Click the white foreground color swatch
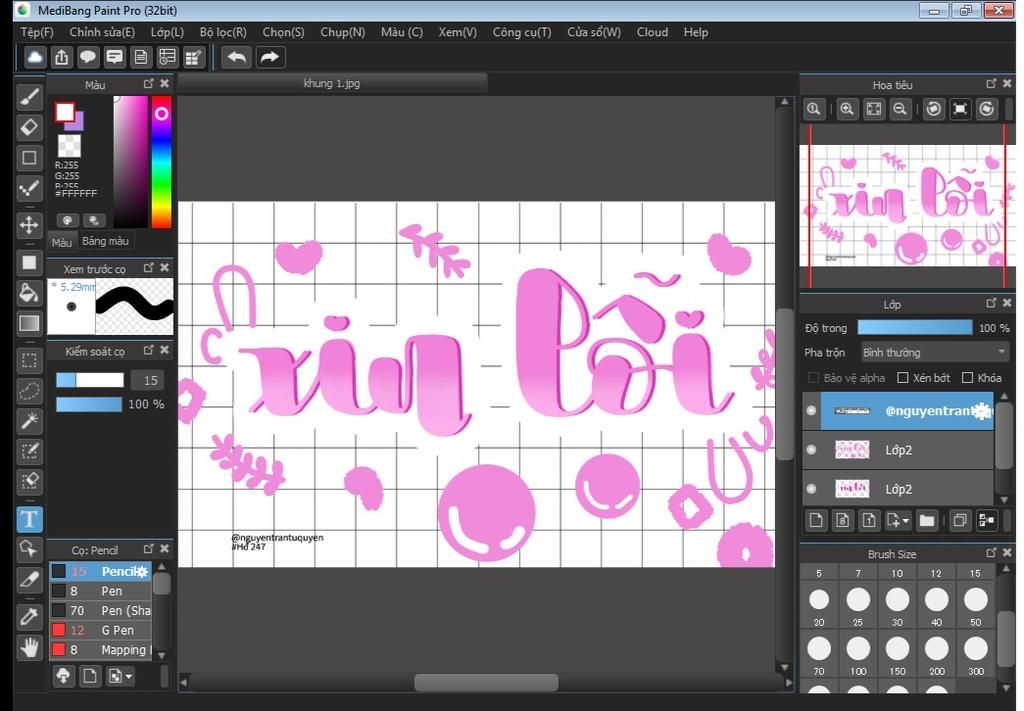This screenshot has width=1024, height=711. click(x=65, y=112)
